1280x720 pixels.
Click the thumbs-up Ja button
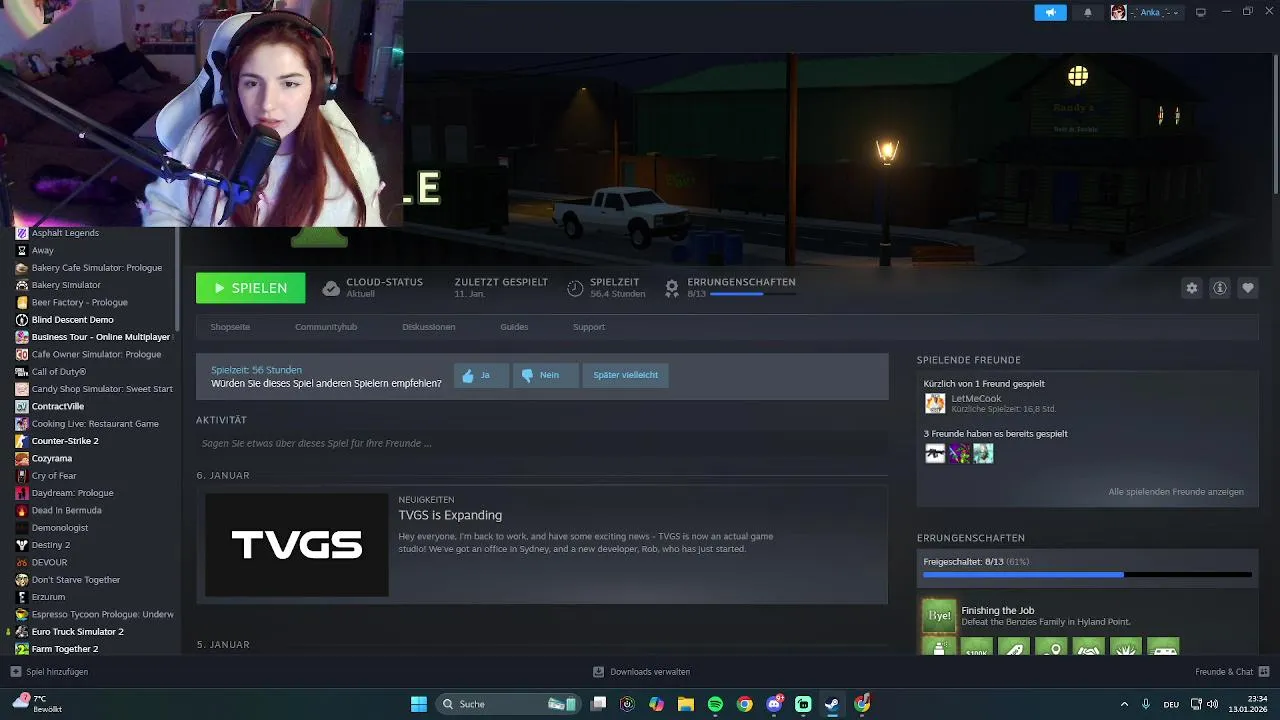[481, 375]
